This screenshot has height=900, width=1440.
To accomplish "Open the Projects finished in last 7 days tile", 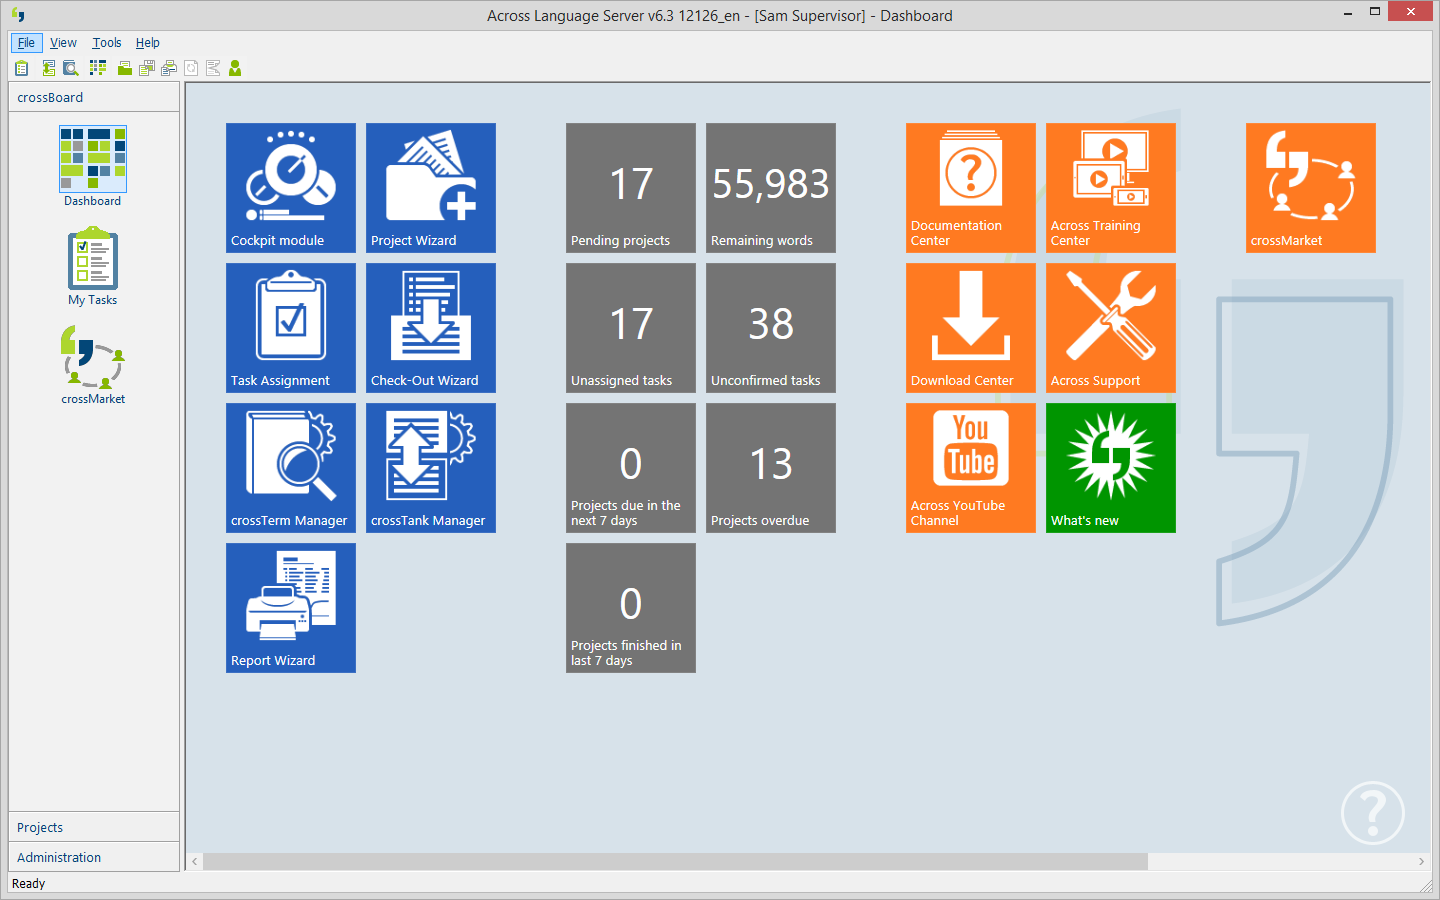I will pos(631,608).
